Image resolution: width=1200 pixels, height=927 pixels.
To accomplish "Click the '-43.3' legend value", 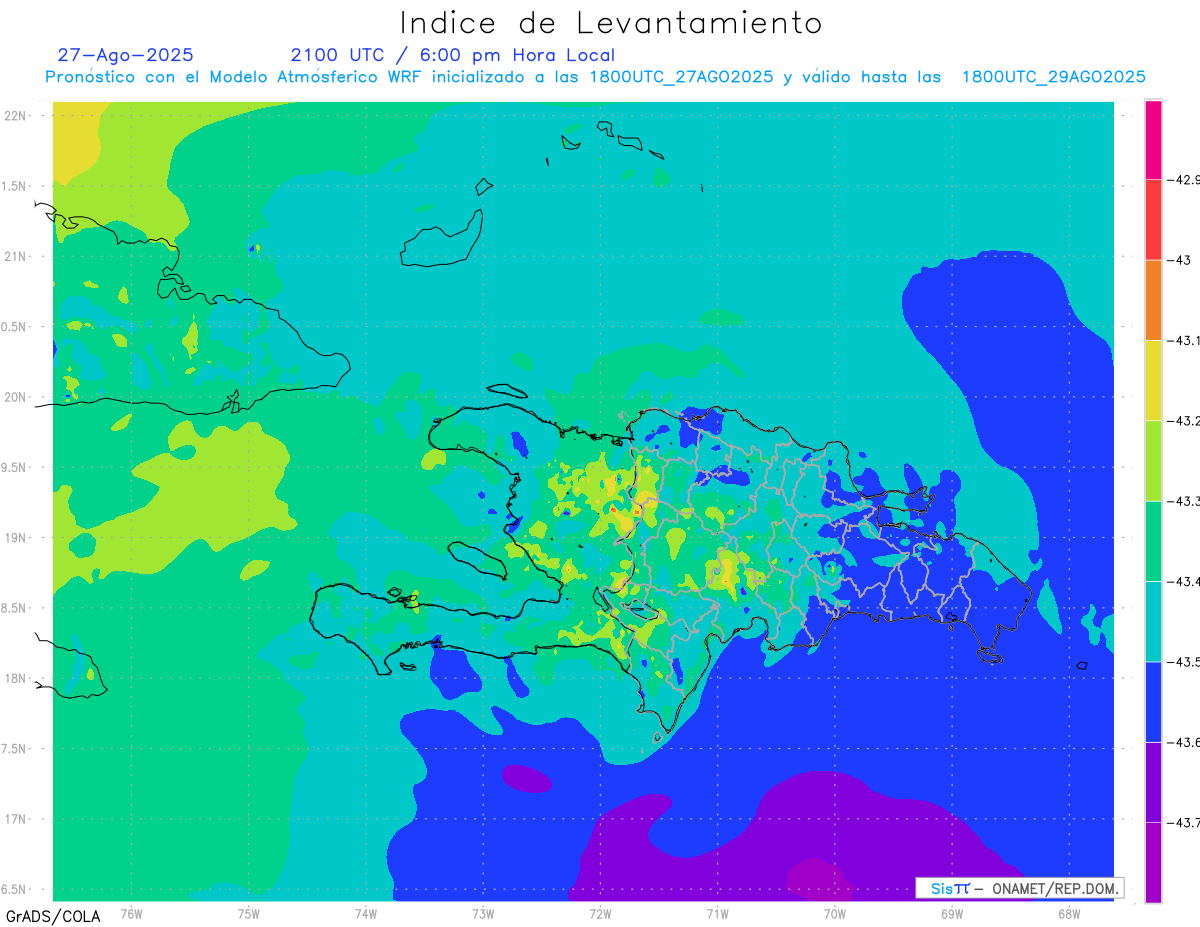I will point(1183,501).
